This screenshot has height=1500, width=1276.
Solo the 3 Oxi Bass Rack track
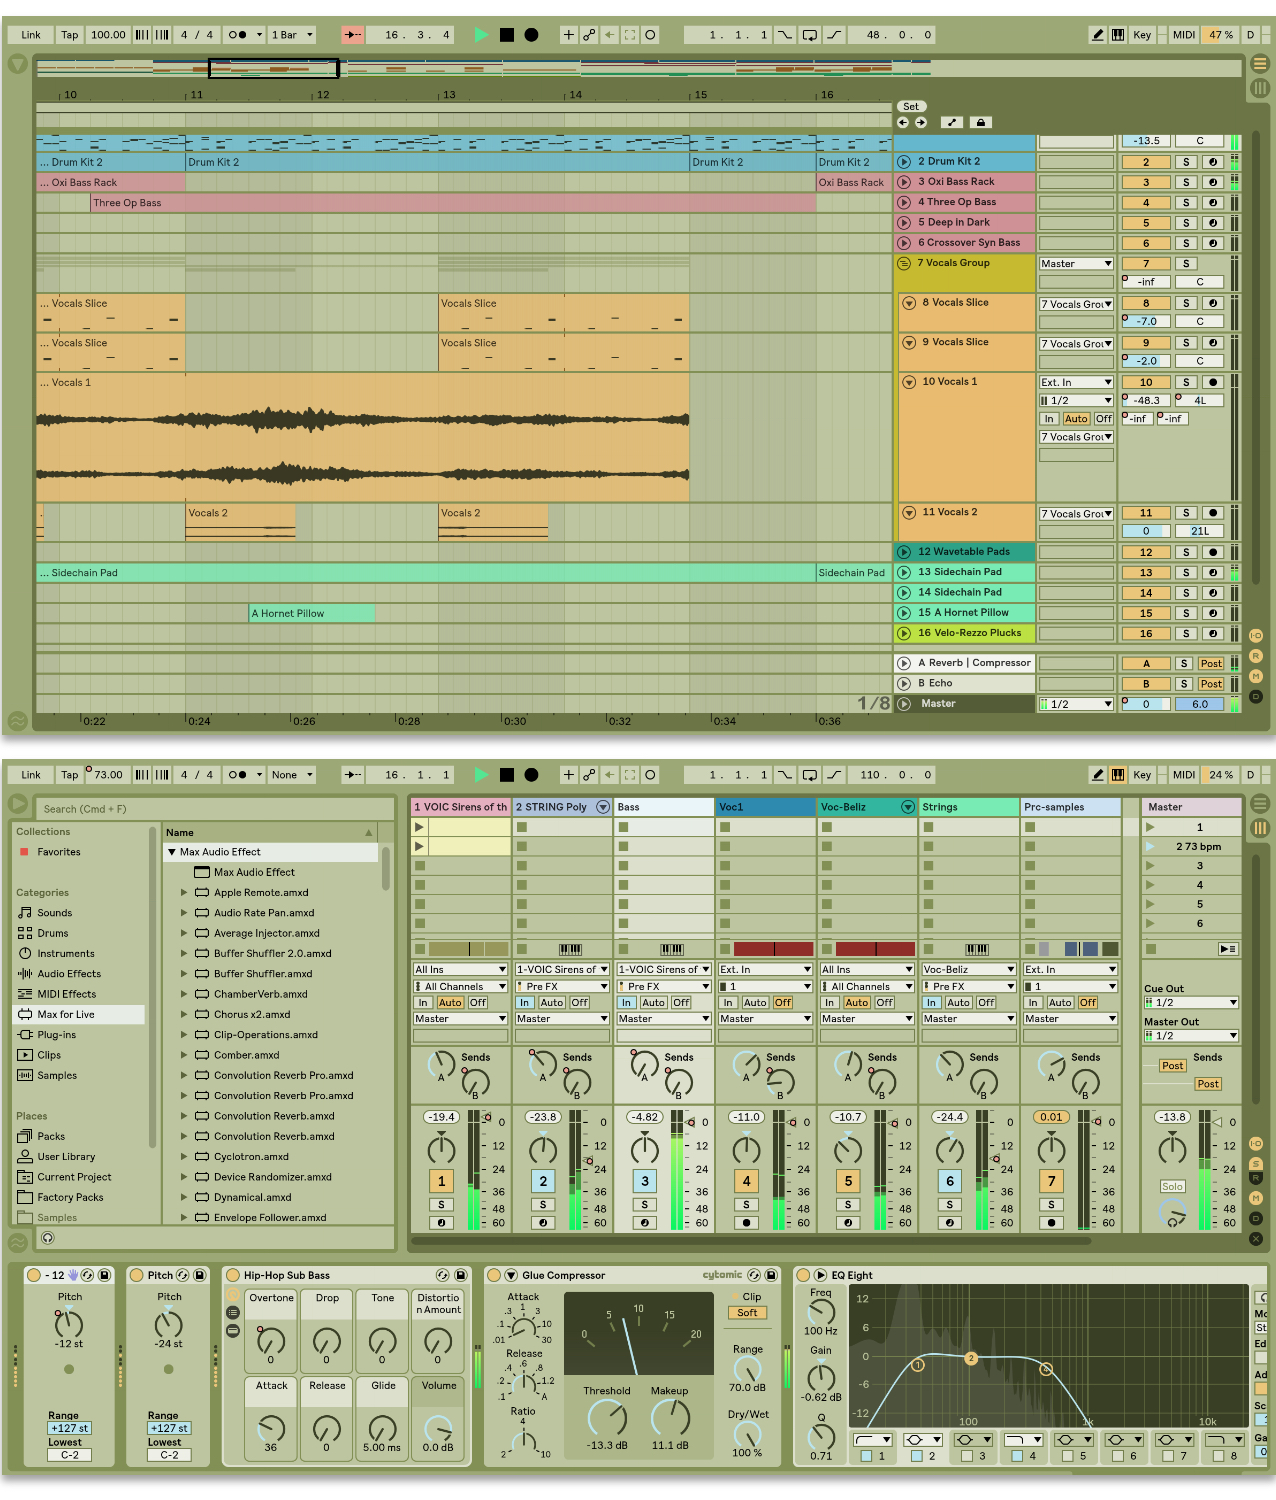(1186, 183)
